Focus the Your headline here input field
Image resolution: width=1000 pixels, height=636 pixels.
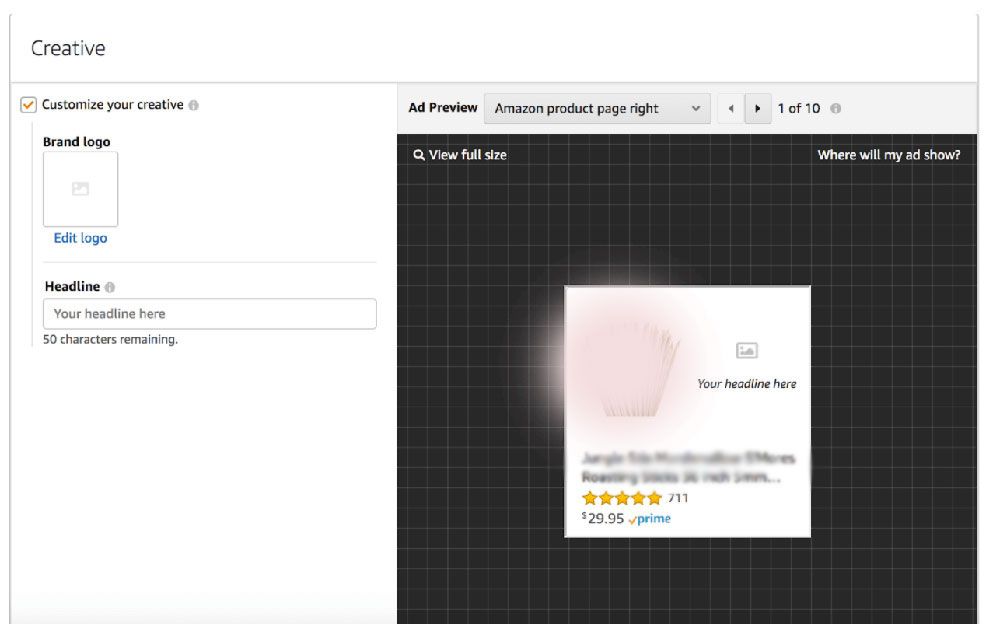click(x=210, y=314)
